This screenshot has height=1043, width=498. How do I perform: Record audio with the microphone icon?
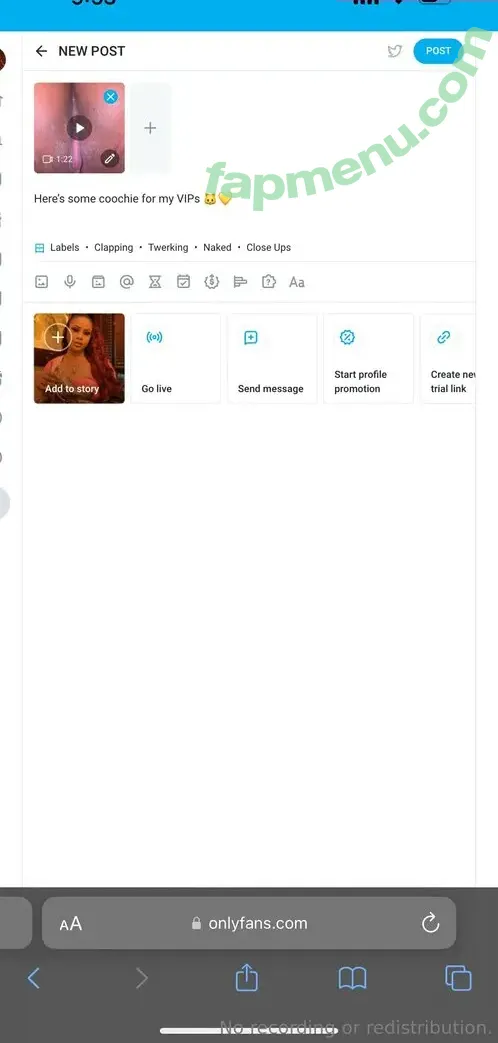(x=70, y=282)
